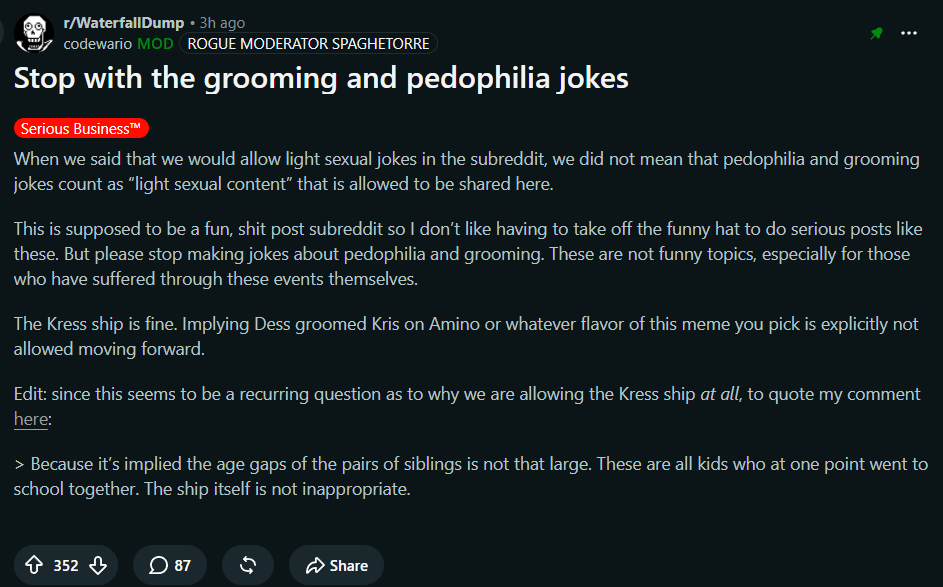This screenshot has height=587, width=943.
Task: Click the Share button
Action: (336, 565)
